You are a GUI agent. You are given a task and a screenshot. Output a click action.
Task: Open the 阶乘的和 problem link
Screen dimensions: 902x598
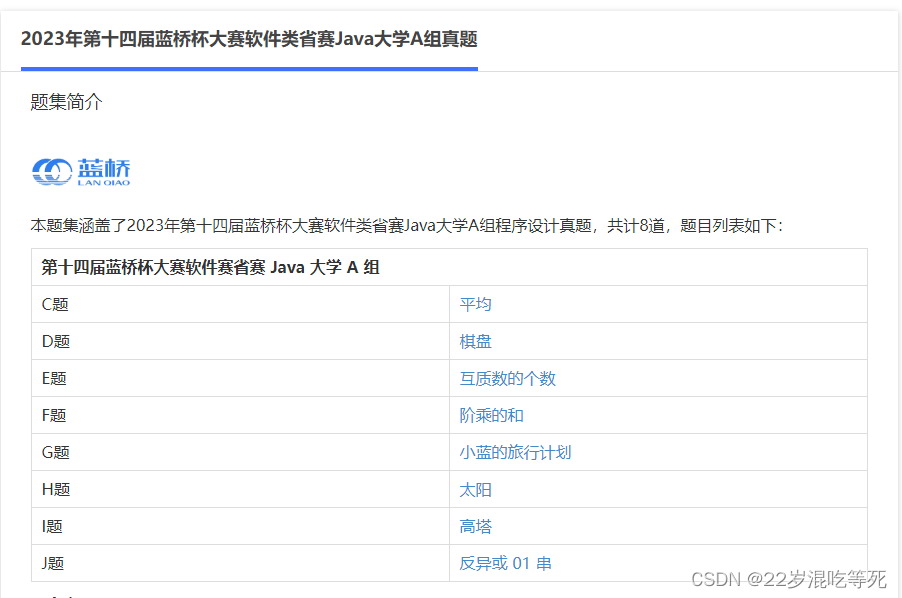(491, 415)
